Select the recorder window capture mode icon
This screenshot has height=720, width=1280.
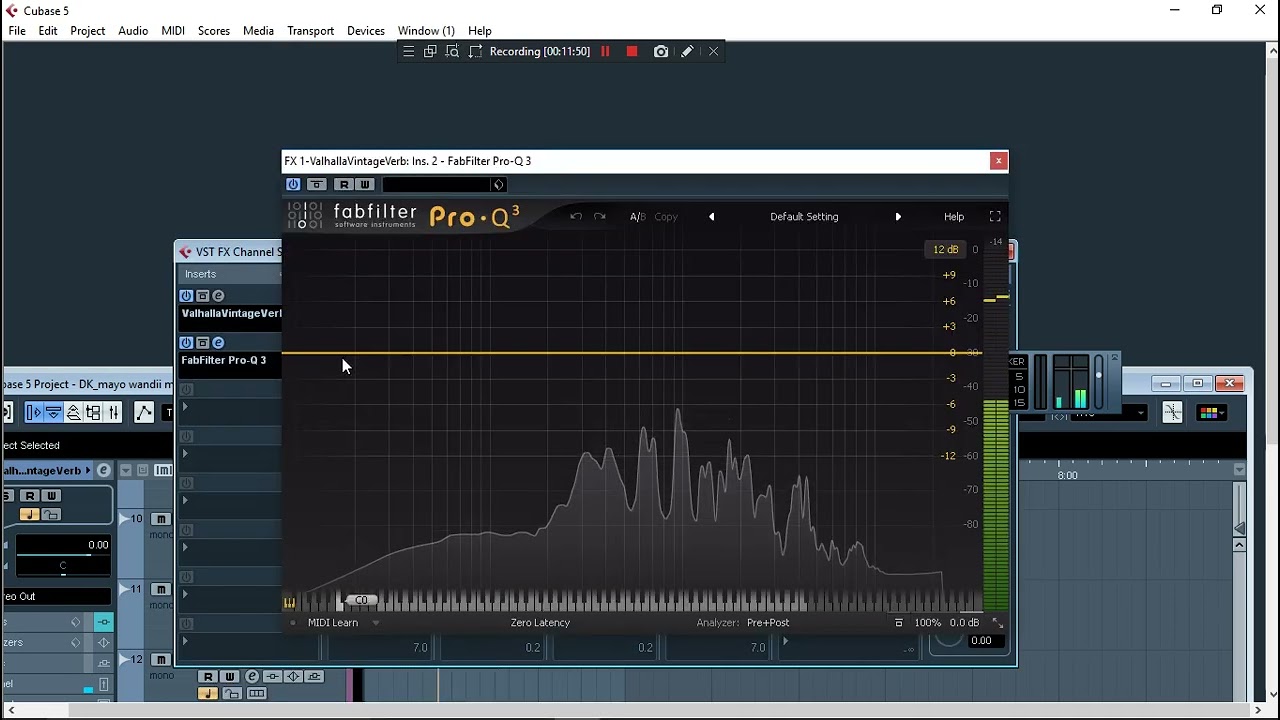[x=430, y=51]
